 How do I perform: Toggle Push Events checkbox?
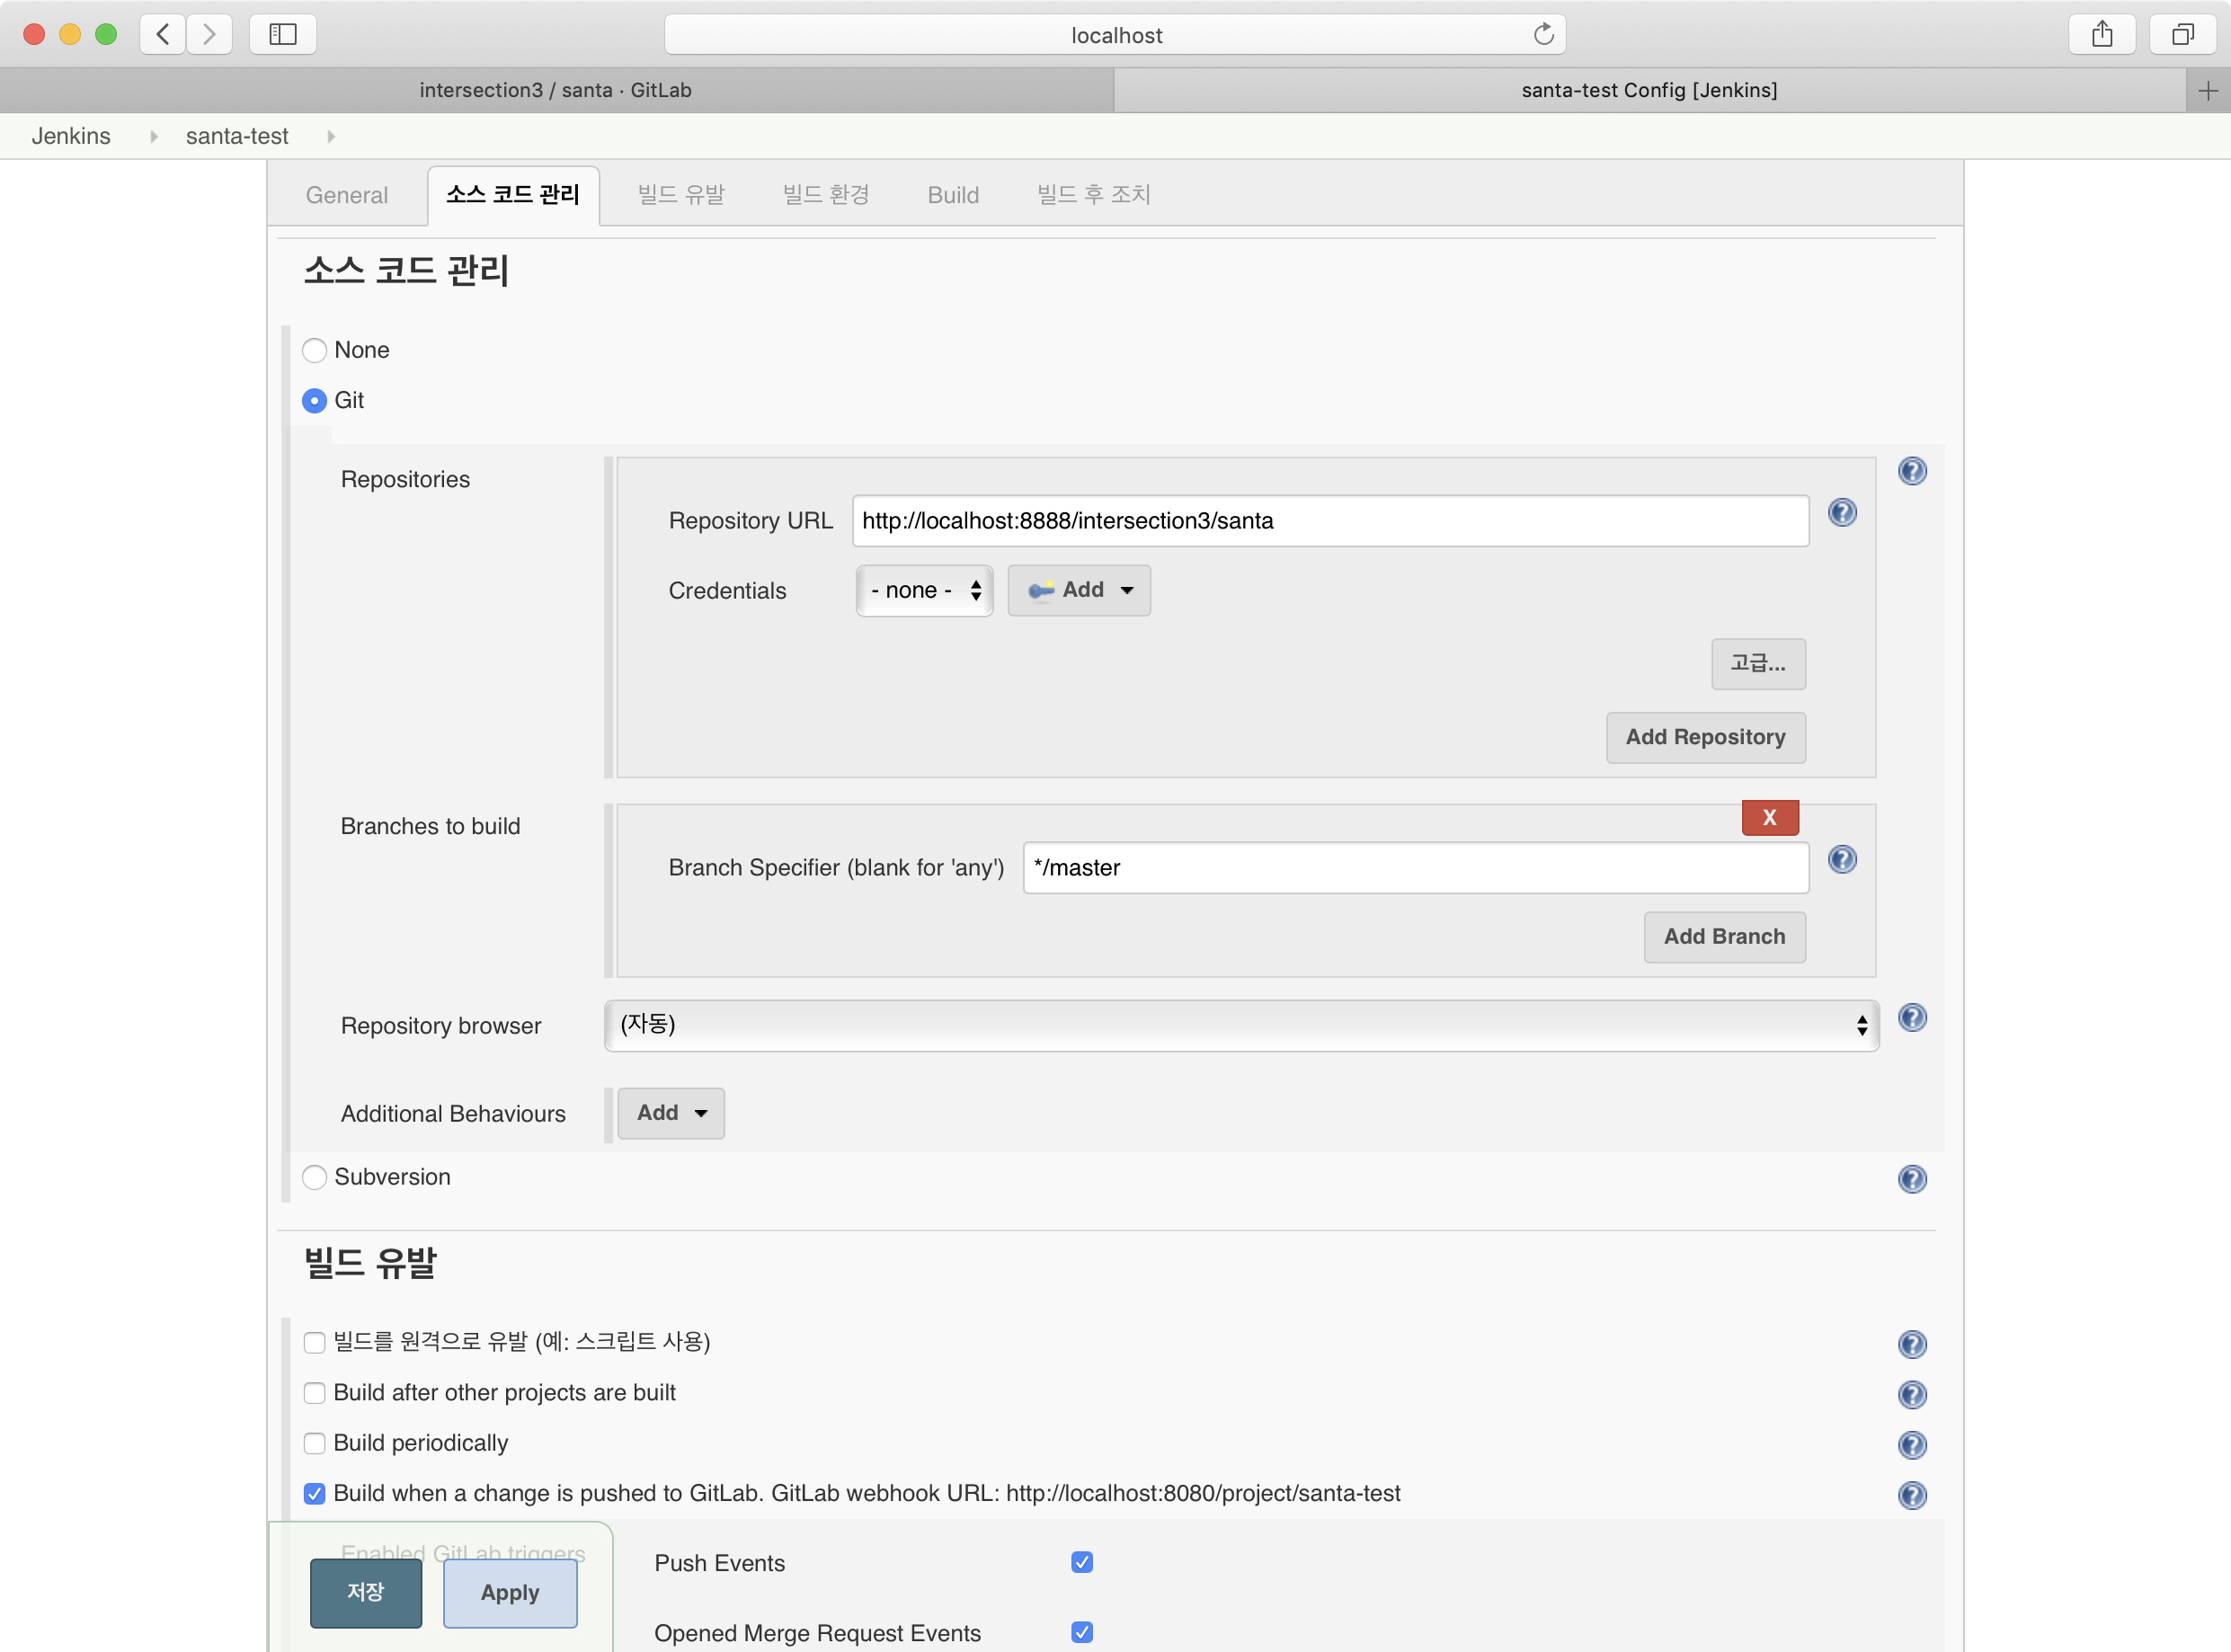(1082, 1562)
